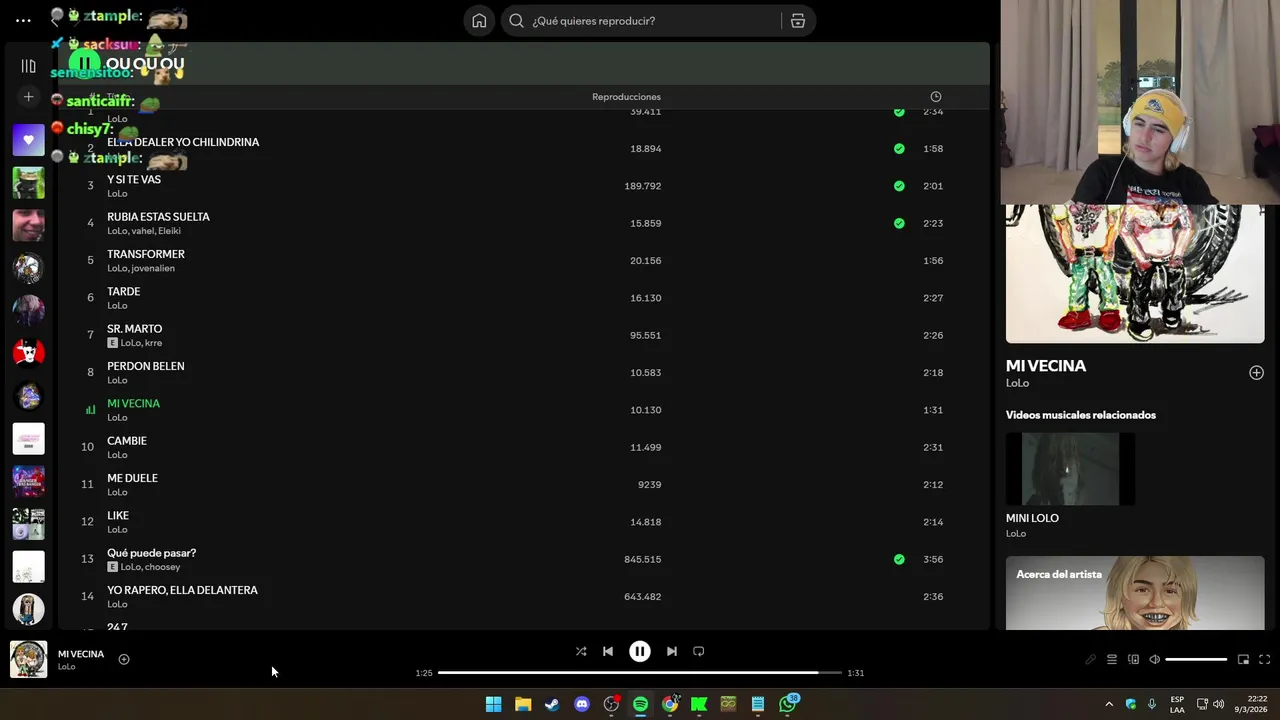Open the miniplayer icon

(x=1244, y=660)
